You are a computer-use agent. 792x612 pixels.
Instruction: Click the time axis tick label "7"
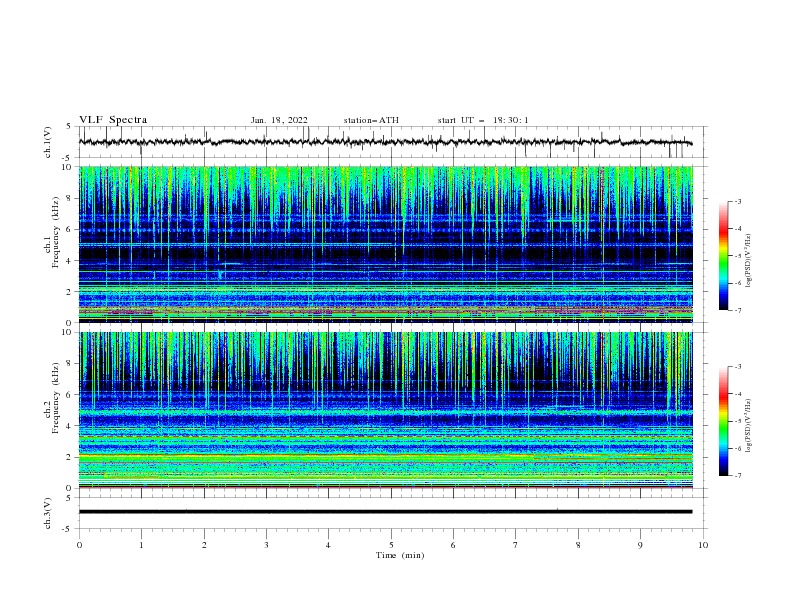516,545
